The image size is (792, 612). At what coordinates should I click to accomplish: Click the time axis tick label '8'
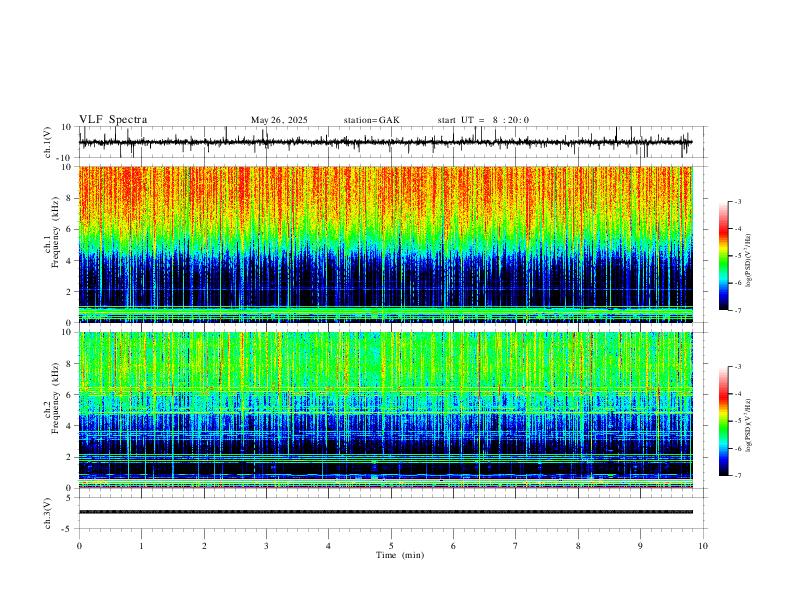578,546
